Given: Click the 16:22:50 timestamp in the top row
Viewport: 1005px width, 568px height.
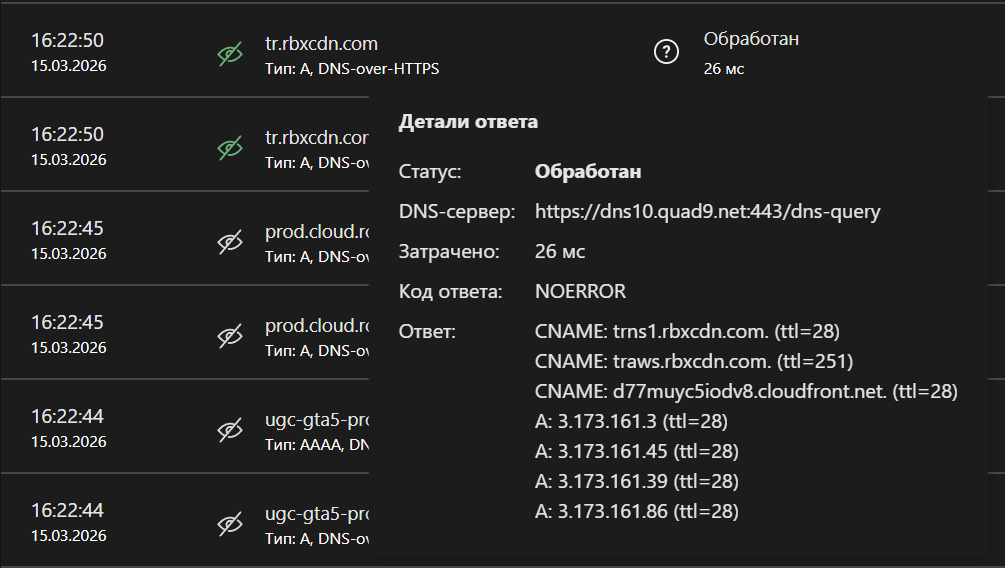Looking at the screenshot, I should pos(67,41).
